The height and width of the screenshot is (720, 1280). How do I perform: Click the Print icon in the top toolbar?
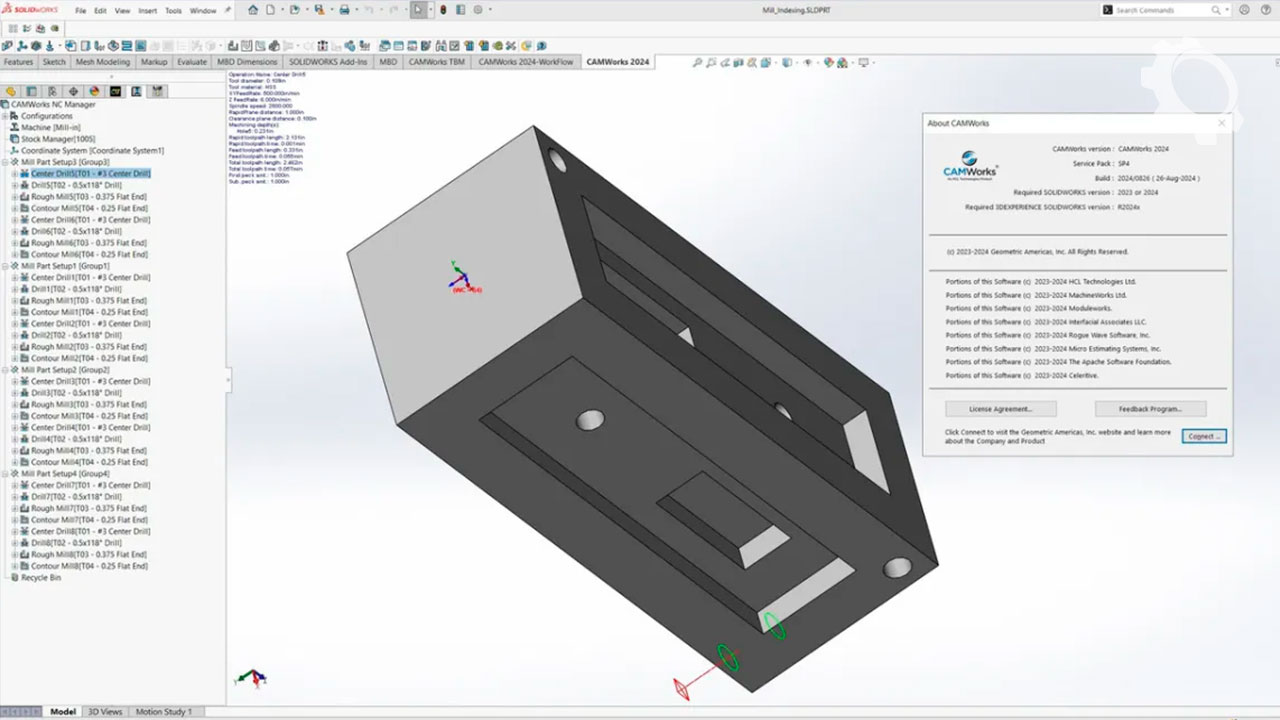pyautogui.click(x=344, y=10)
